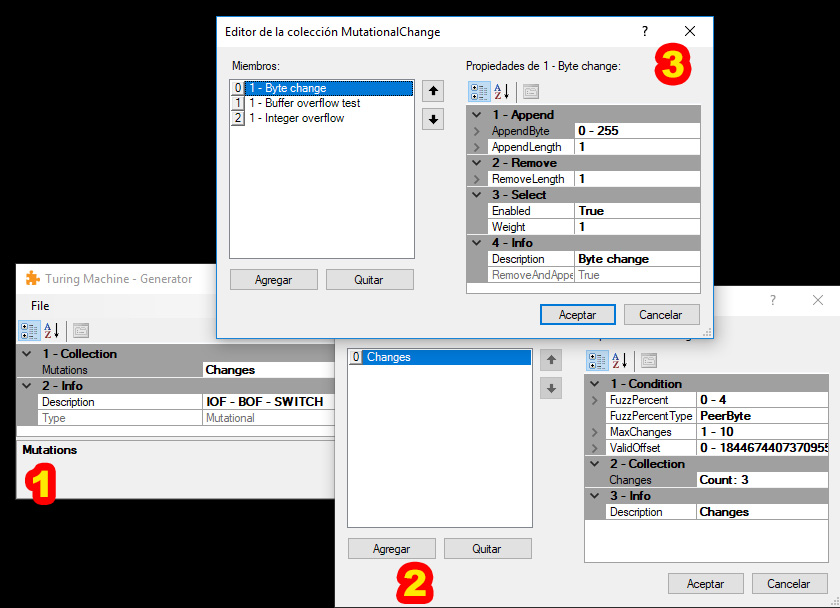Collapse the 1 - Append category
This screenshot has height=608, width=840.
[477, 115]
